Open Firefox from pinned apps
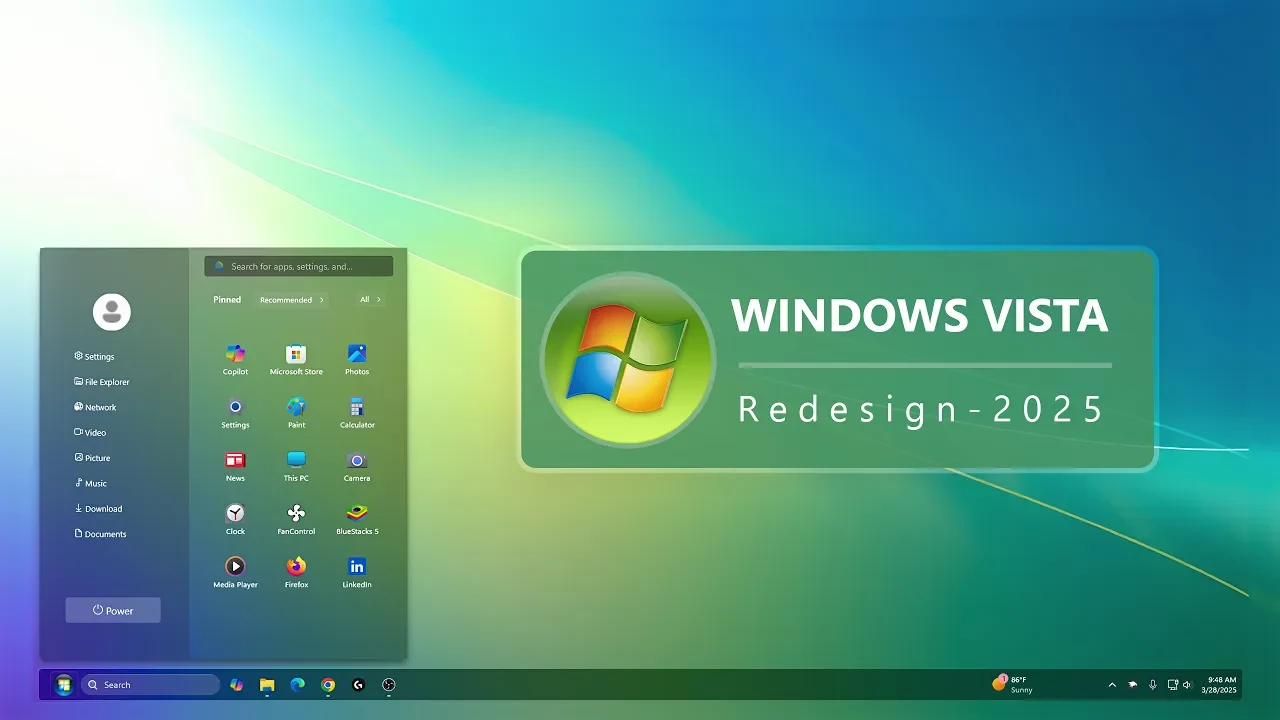This screenshot has height=720, width=1280. 296,571
